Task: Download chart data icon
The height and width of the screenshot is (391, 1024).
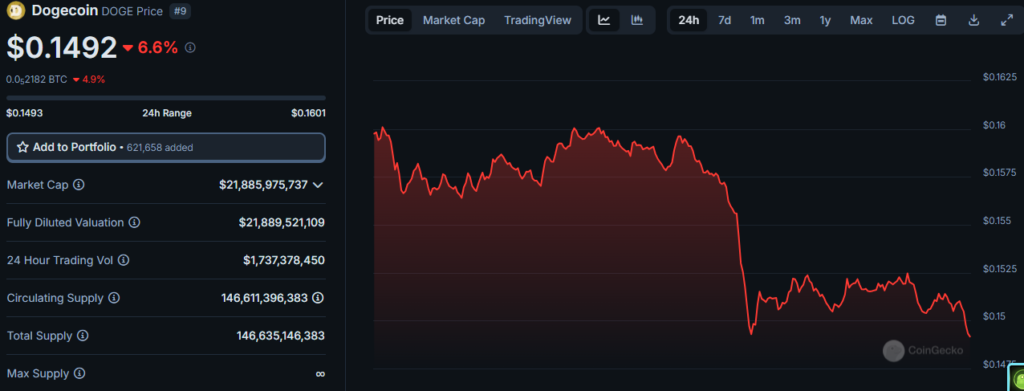Action: (x=973, y=20)
